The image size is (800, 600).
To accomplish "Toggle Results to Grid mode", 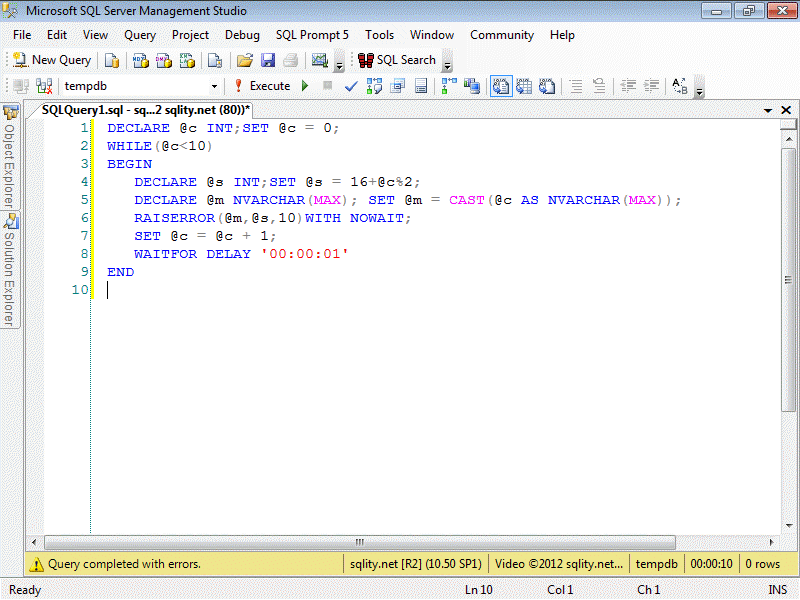I will click(x=524, y=86).
